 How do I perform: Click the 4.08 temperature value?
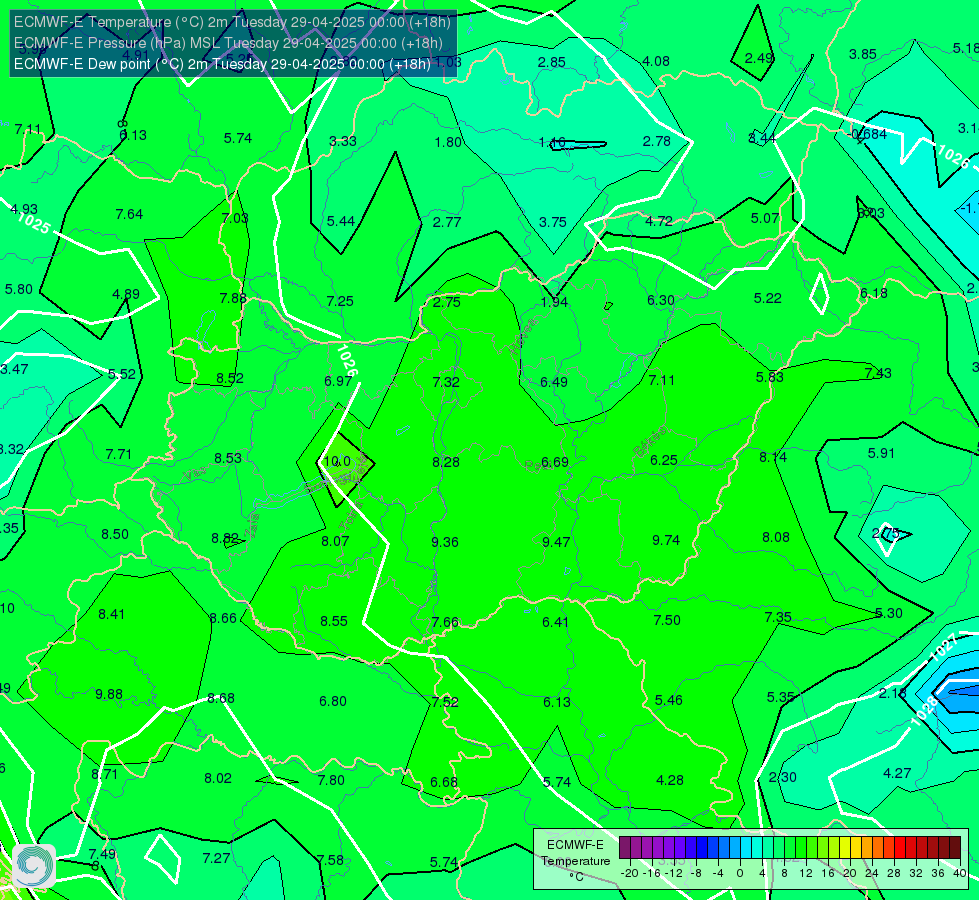coord(656,61)
